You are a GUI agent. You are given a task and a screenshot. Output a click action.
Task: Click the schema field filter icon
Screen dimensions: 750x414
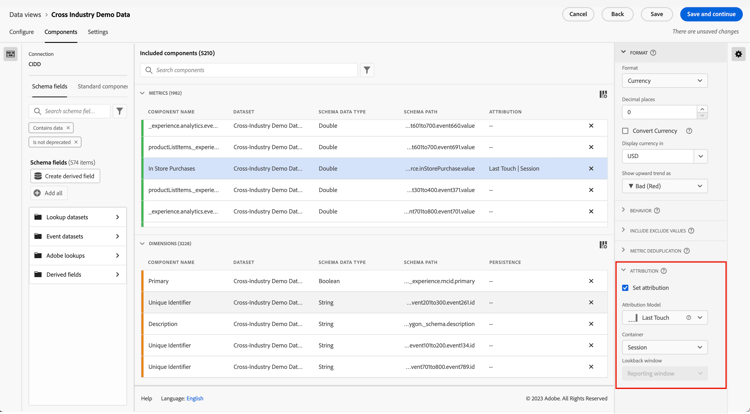(120, 111)
